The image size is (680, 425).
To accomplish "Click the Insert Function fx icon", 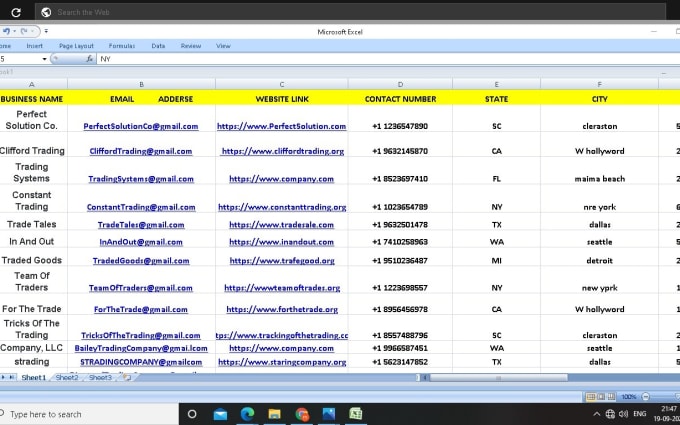I will tap(89, 59).
